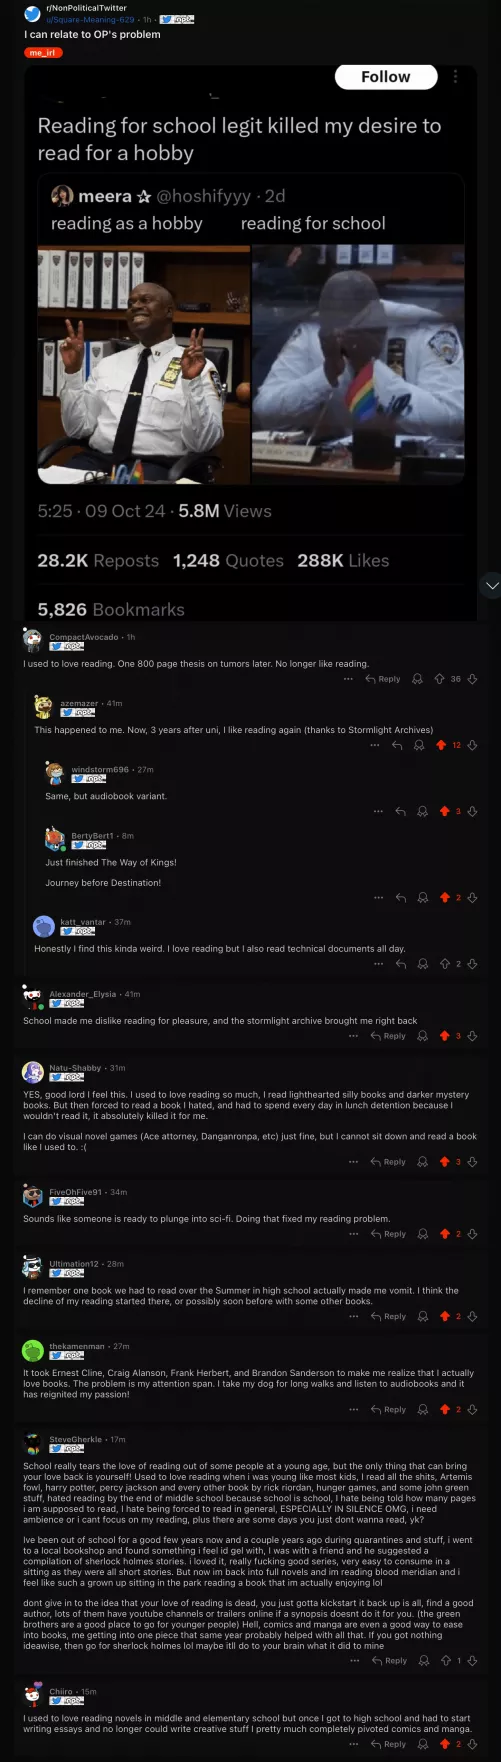The height and width of the screenshot is (1762, 501).
Task: Click the award icon on katt_vantar's comment
Action: (422, 964)
